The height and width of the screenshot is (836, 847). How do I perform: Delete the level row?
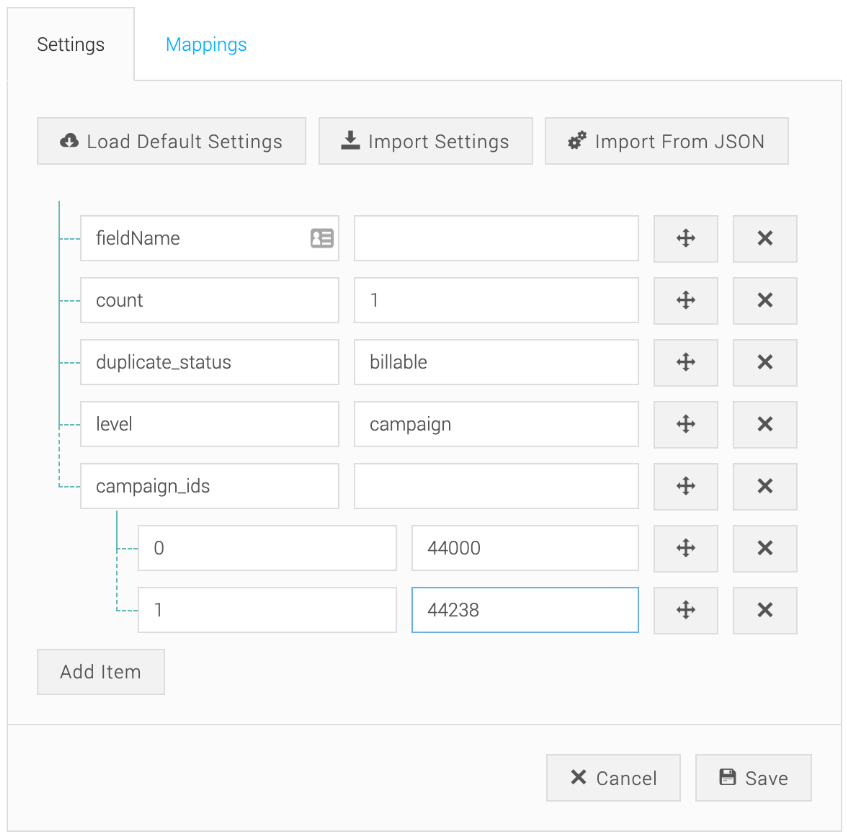click(764, 424)
